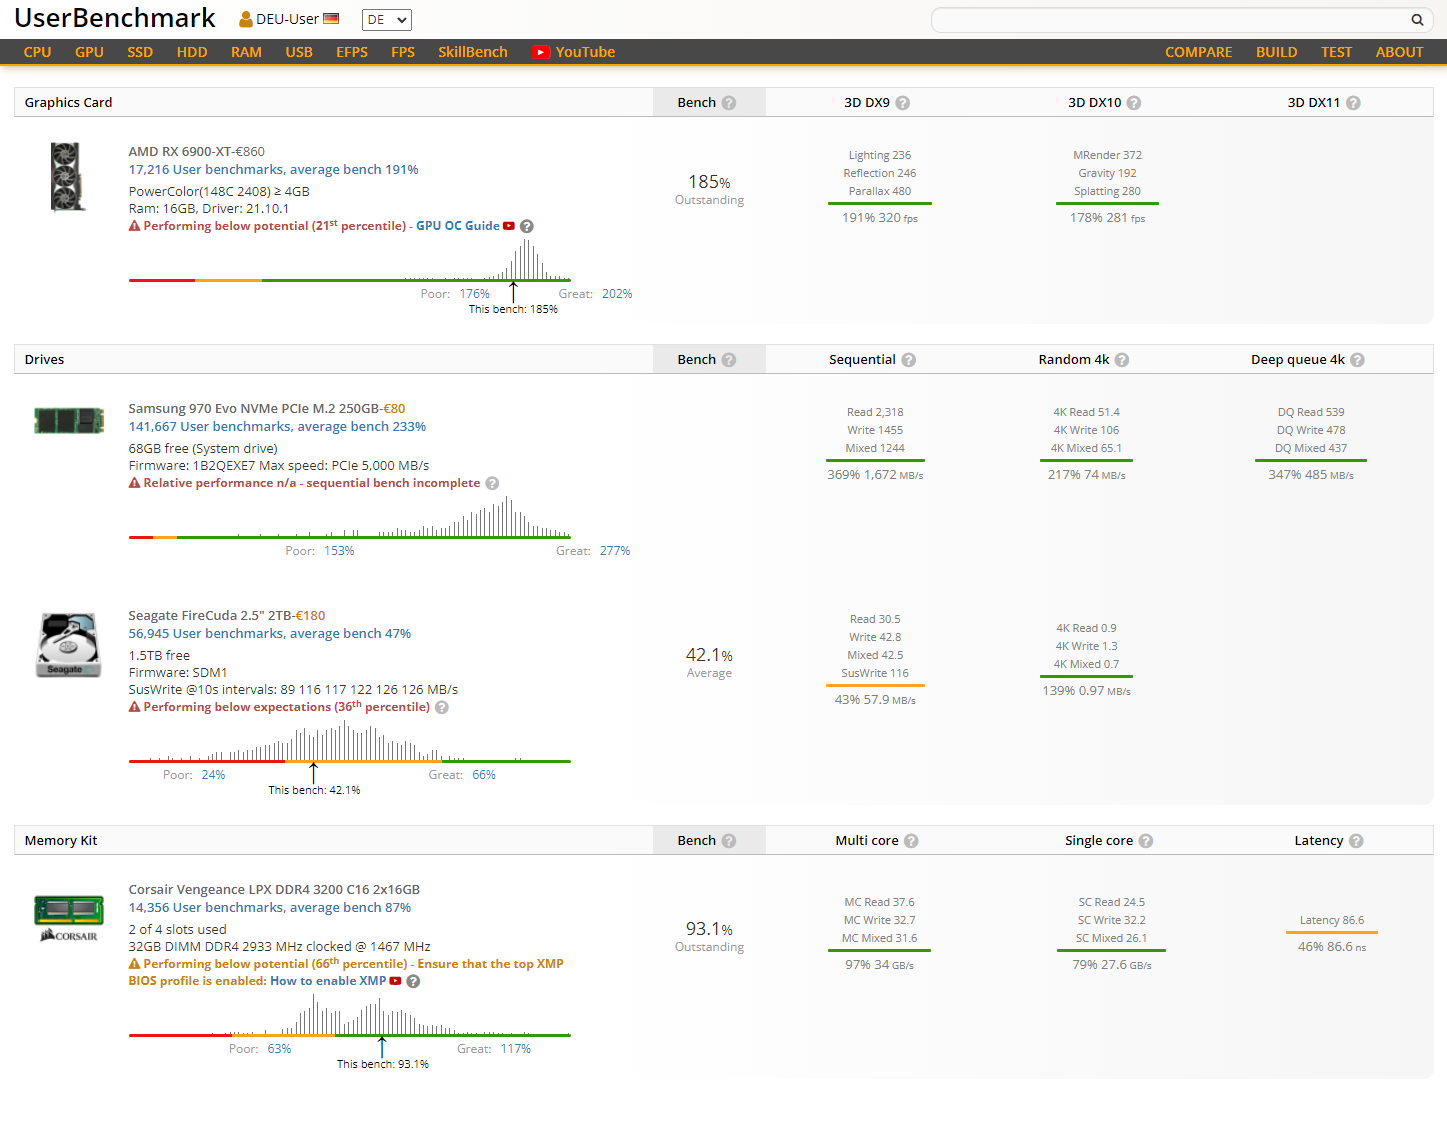This screenshot has height=1142, width=1447.
Task: Open the BUILD page
Action: click(x=1277, y=52)
